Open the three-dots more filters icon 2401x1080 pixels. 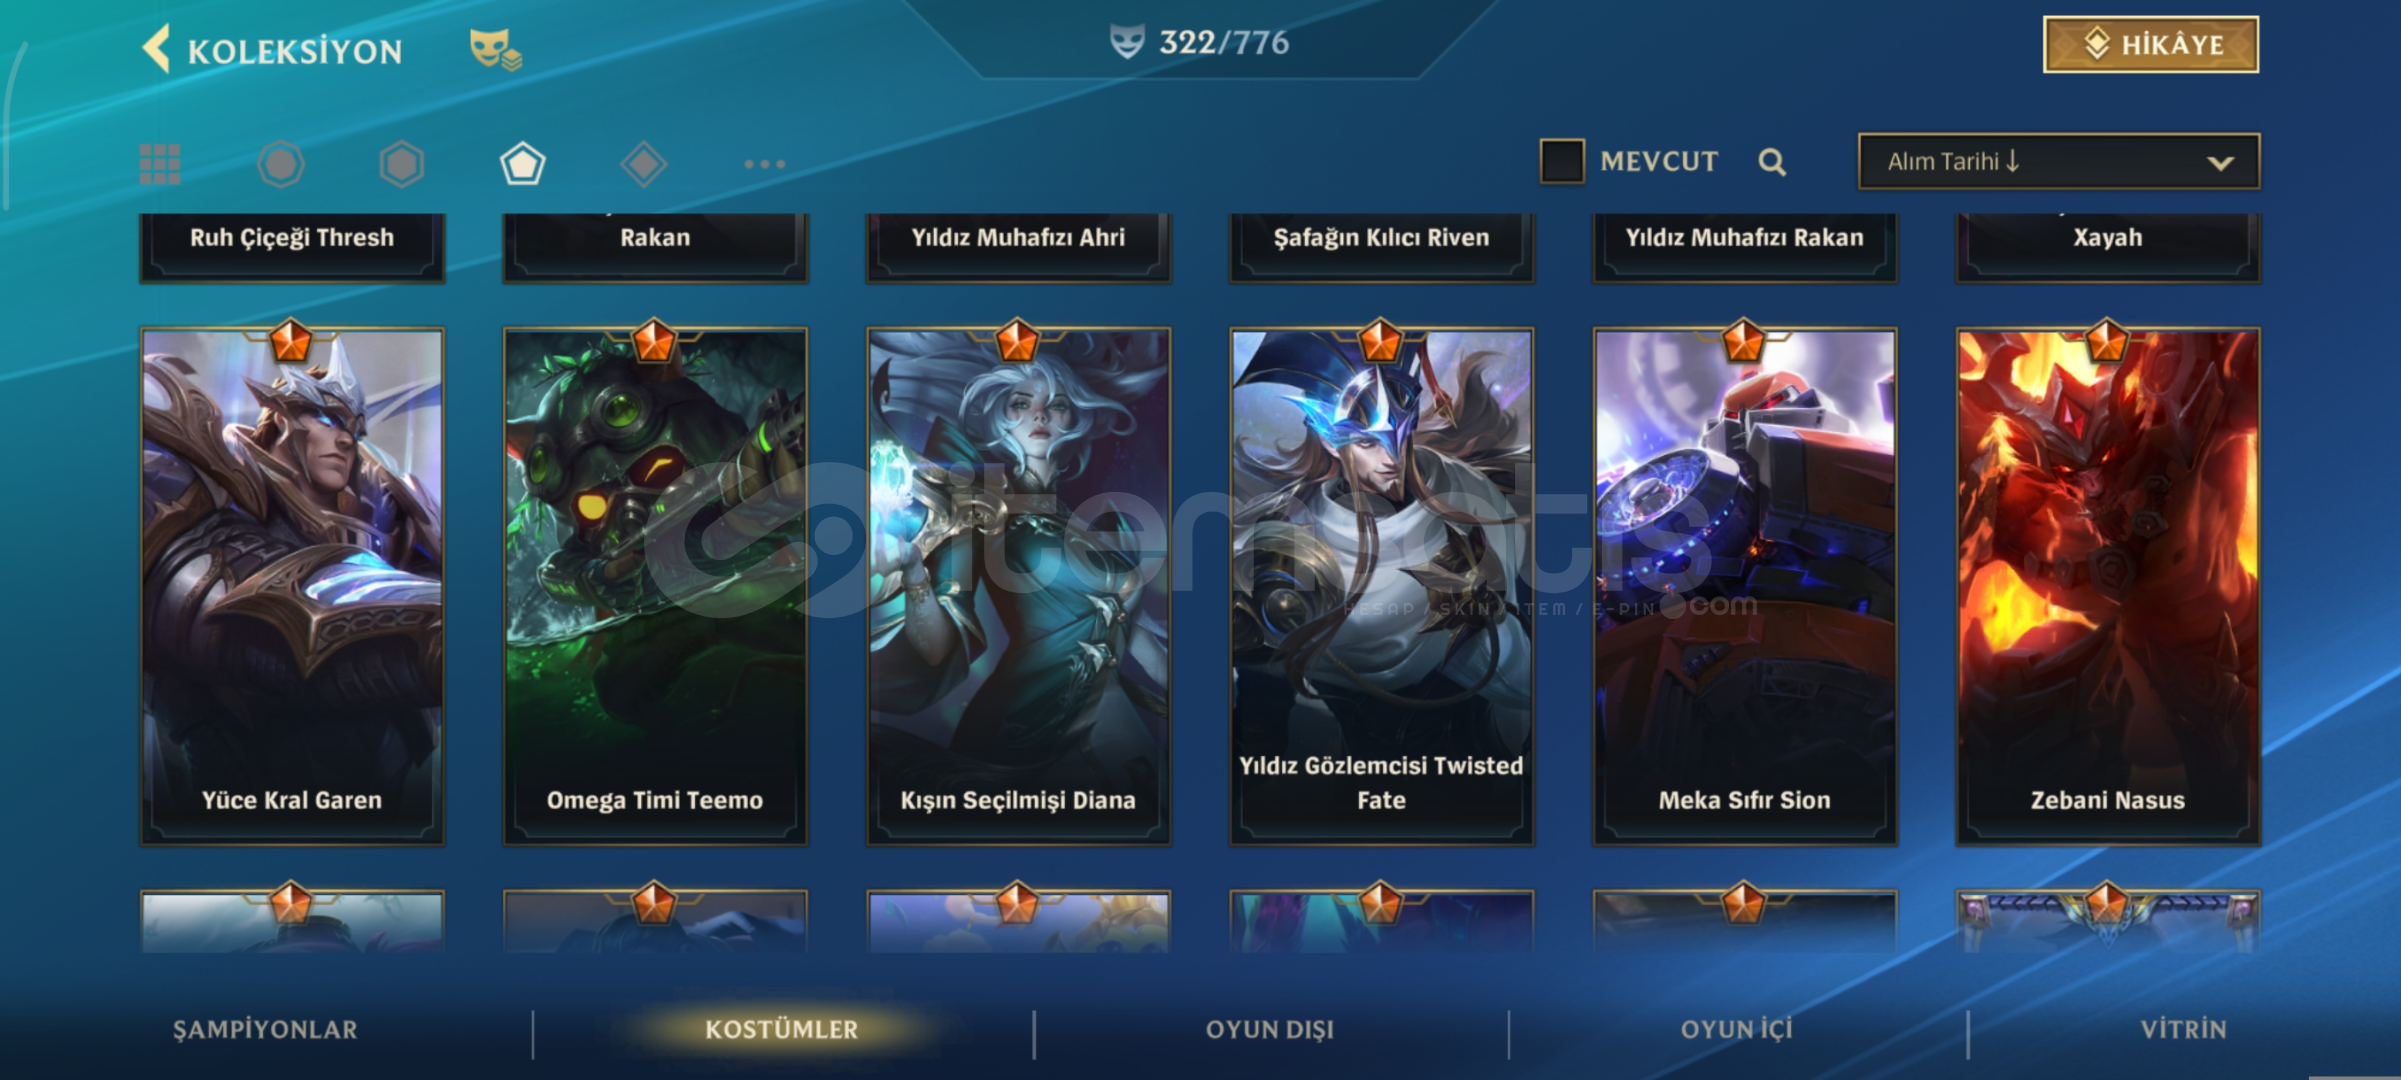coord(765,164)
